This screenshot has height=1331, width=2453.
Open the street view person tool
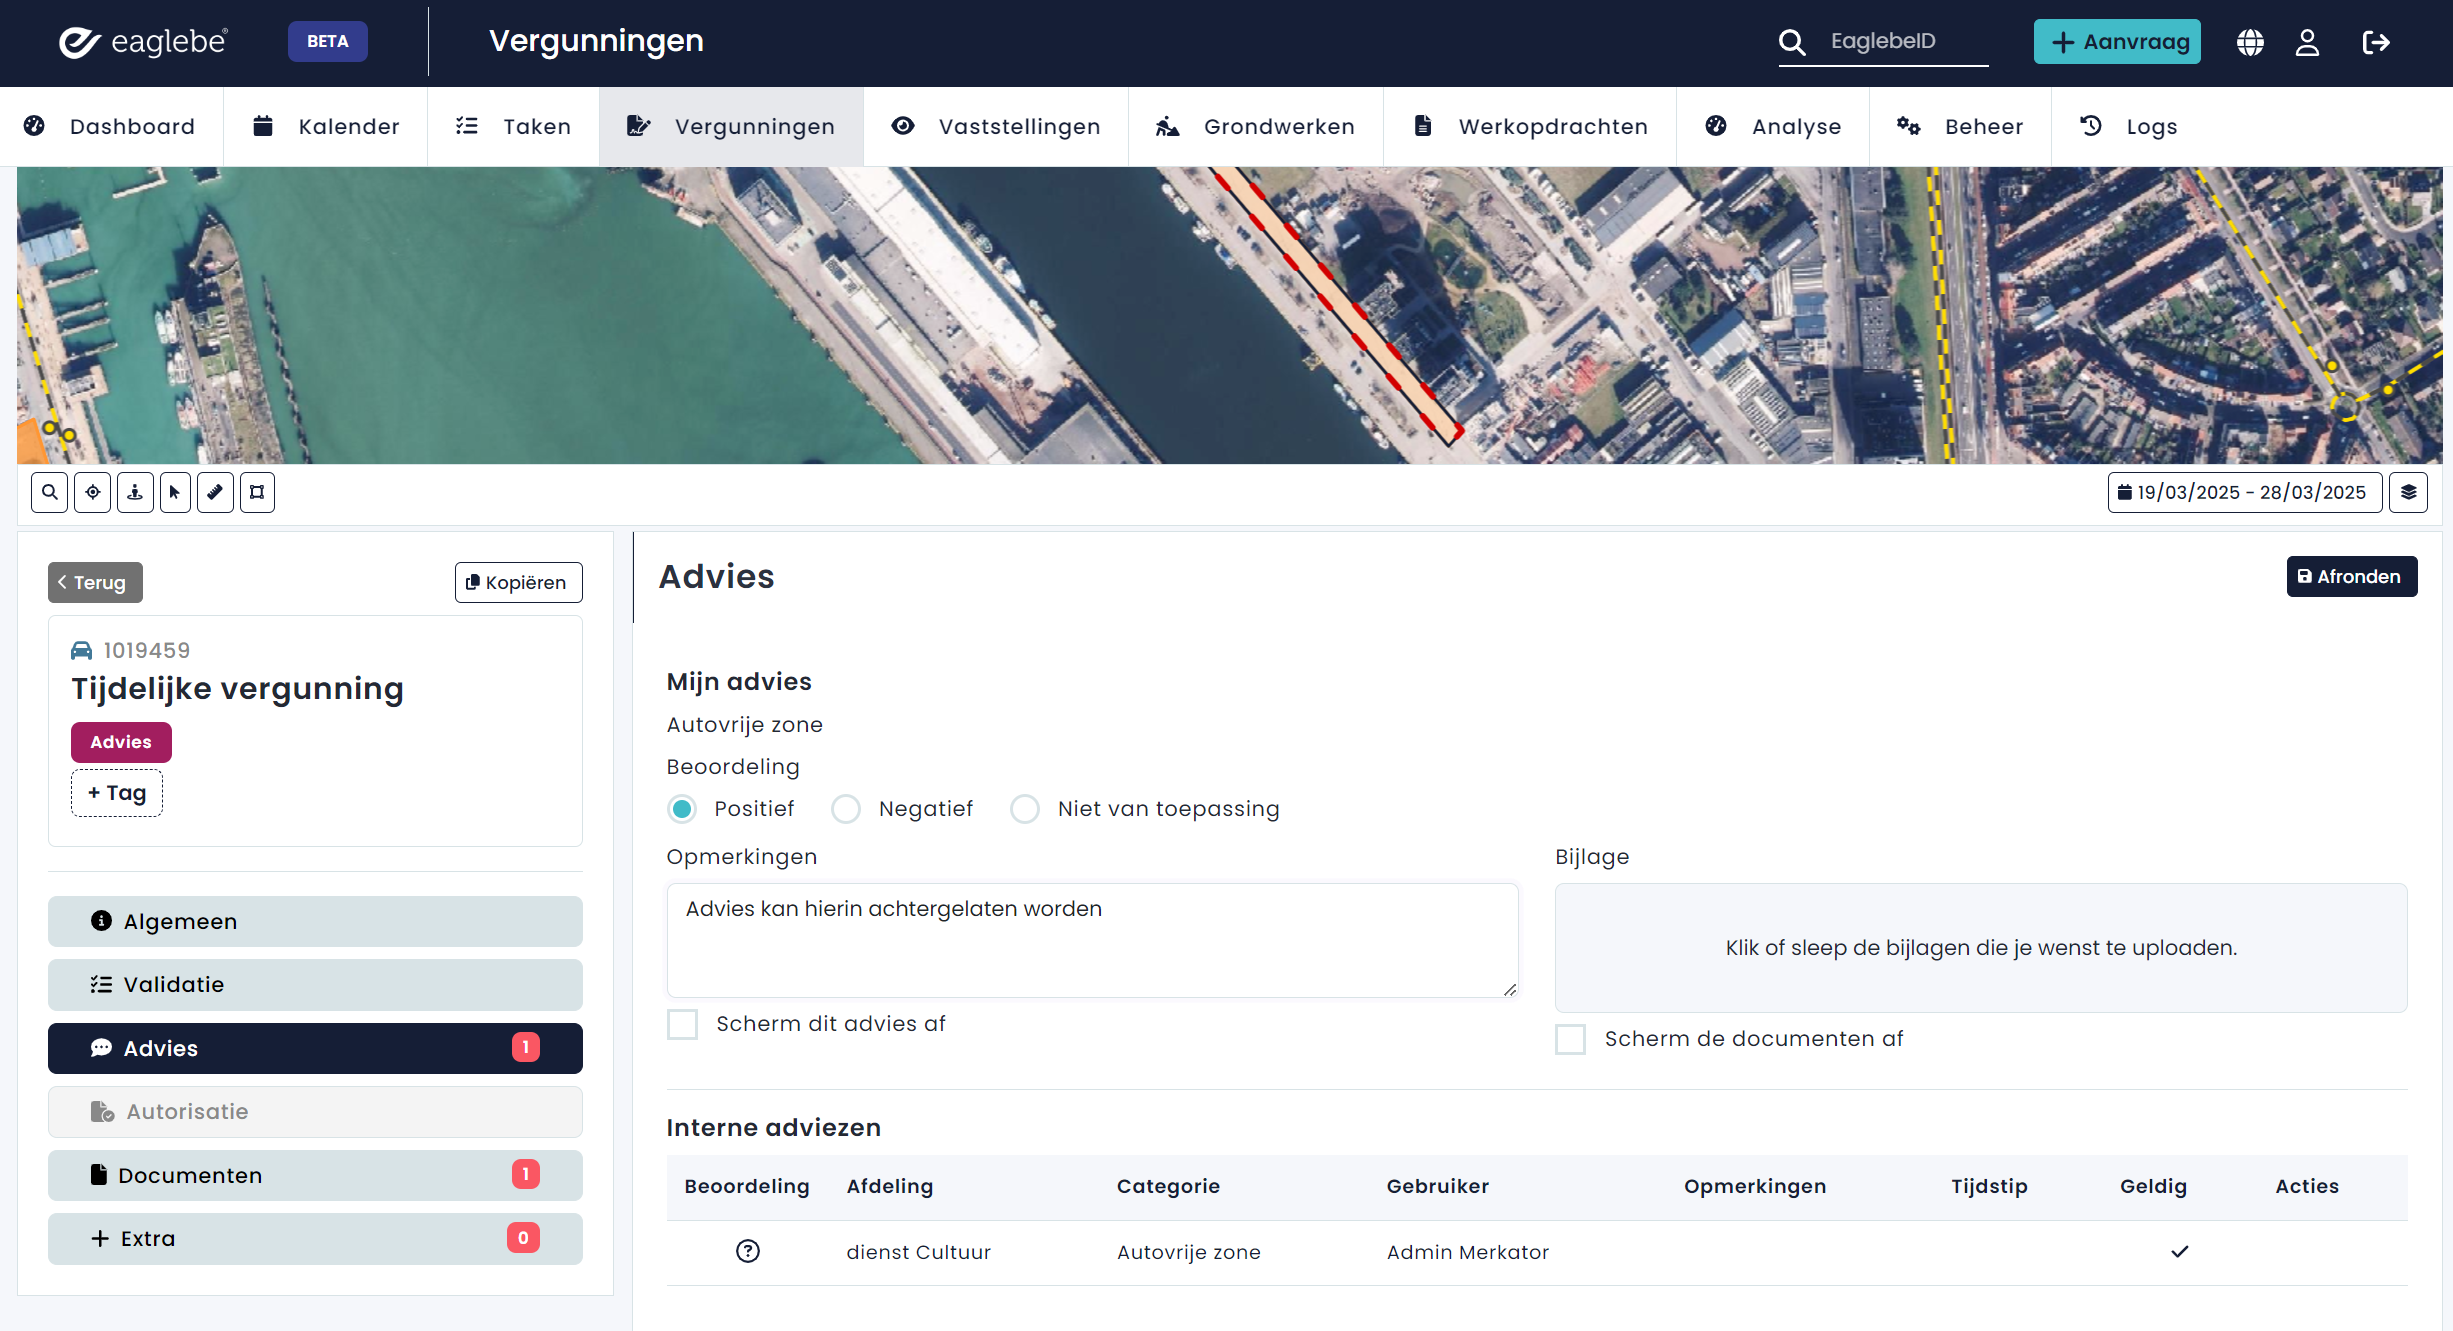[x=135, y=492]
